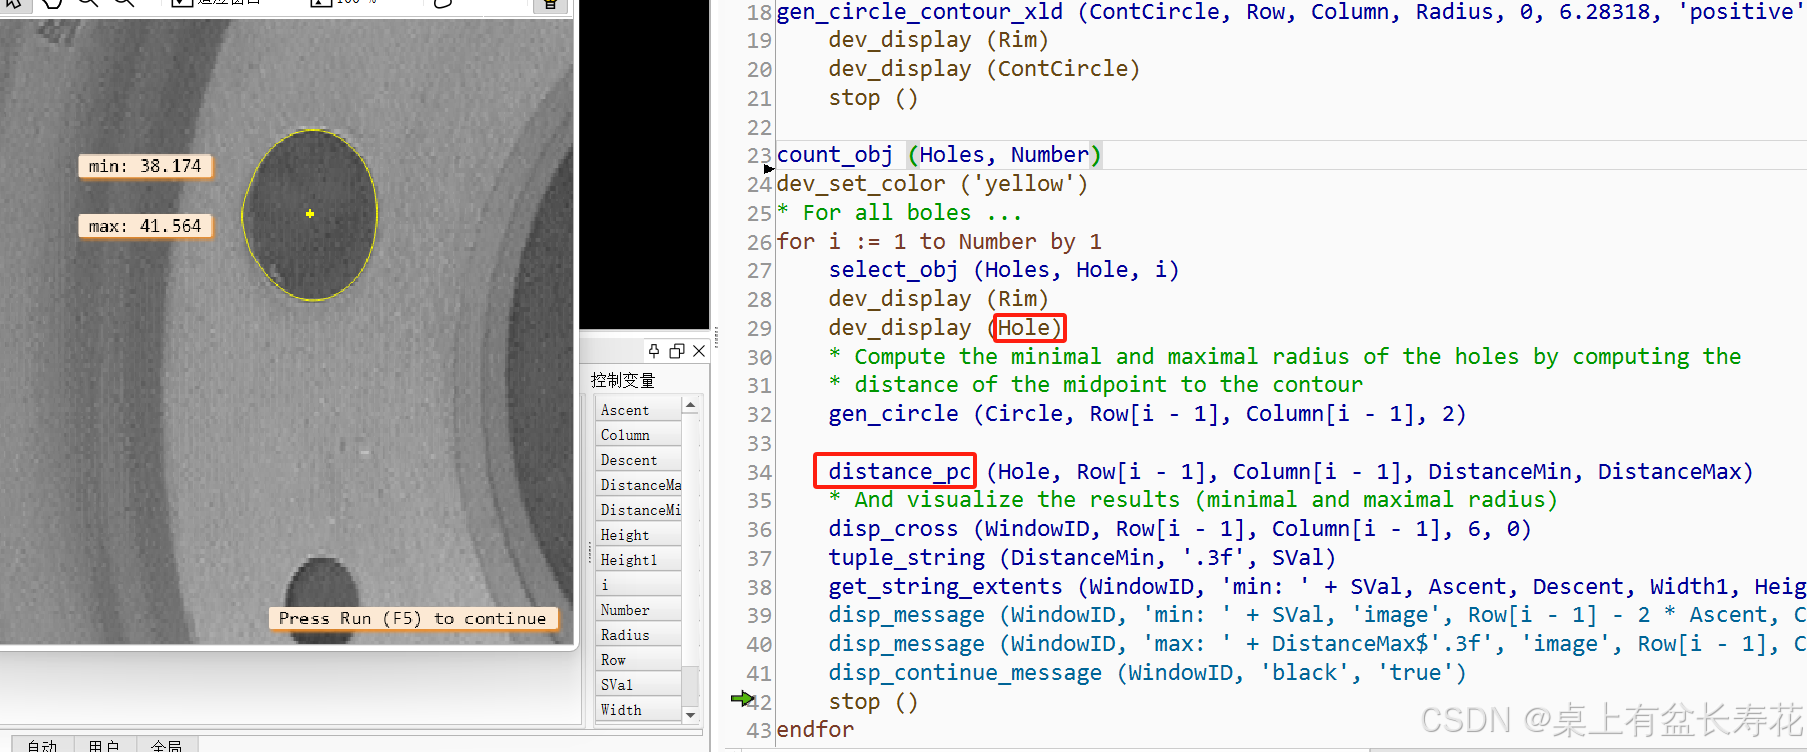This screenshot has height=752, width=1807.
Task: Click the 'min: 38.174' label in image
Action: click(x=145, y=166)
